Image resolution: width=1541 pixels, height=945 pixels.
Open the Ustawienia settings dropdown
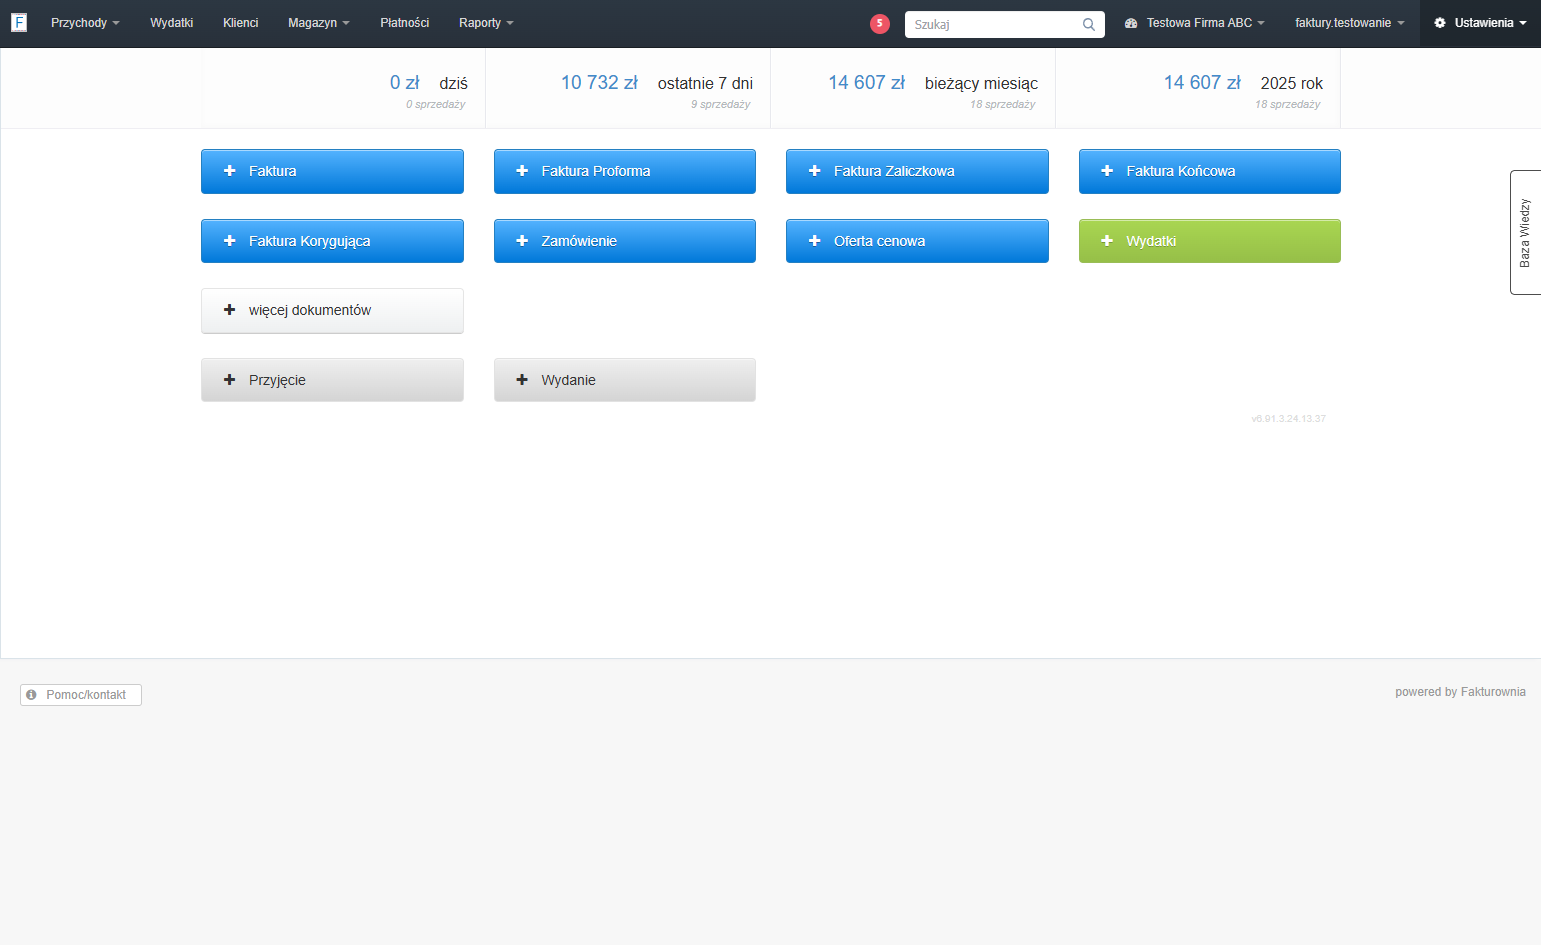[x=1480, y=23]
